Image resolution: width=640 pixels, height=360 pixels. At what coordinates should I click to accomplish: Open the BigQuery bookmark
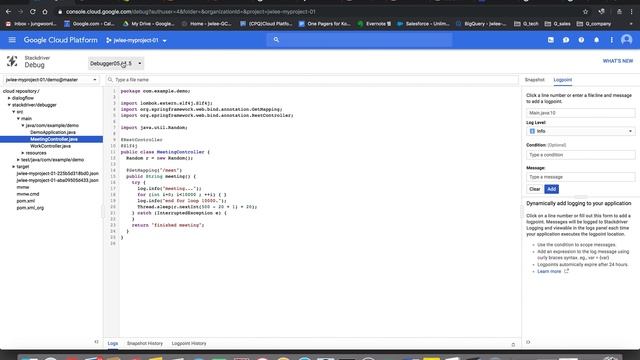tap(481, 24)
